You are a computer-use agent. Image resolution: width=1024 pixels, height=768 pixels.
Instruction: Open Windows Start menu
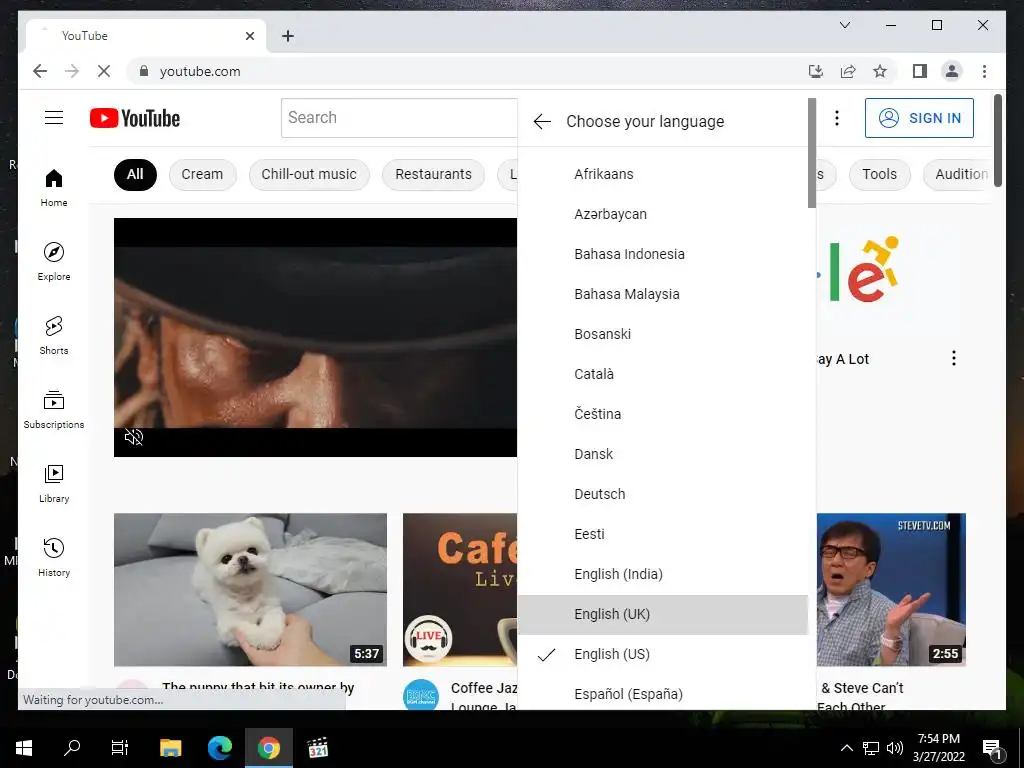coord(24,748)
